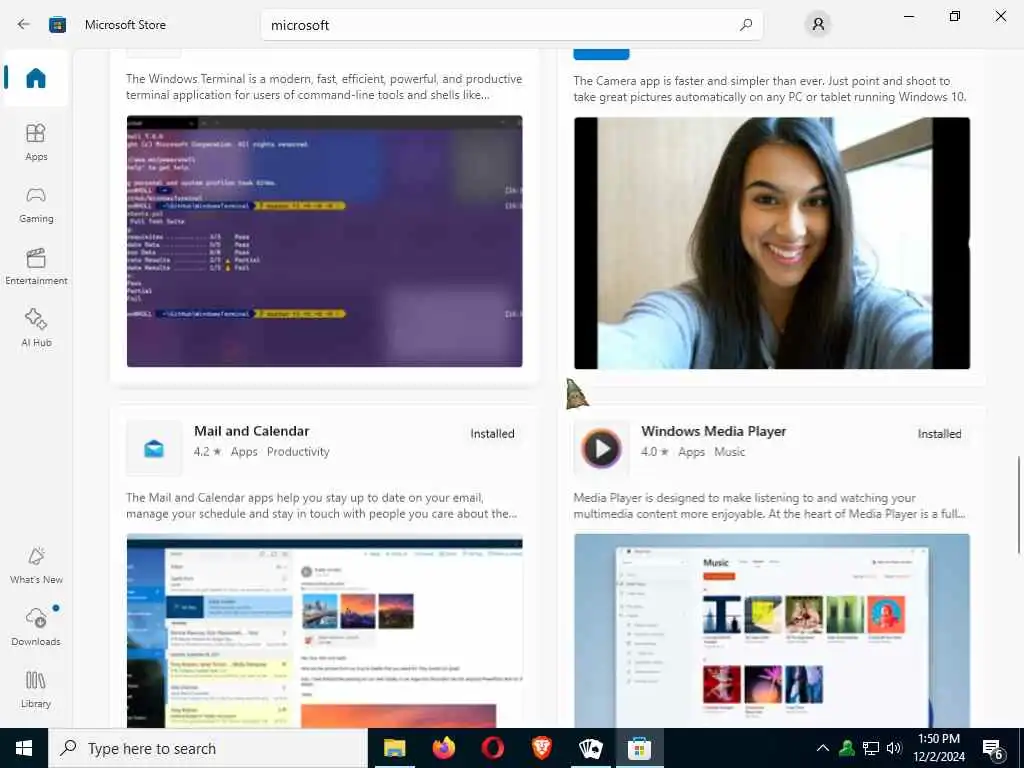
Task: Click the vertical scrollbar thumb
Action: pyautogui.click(x=1019, y=505)
